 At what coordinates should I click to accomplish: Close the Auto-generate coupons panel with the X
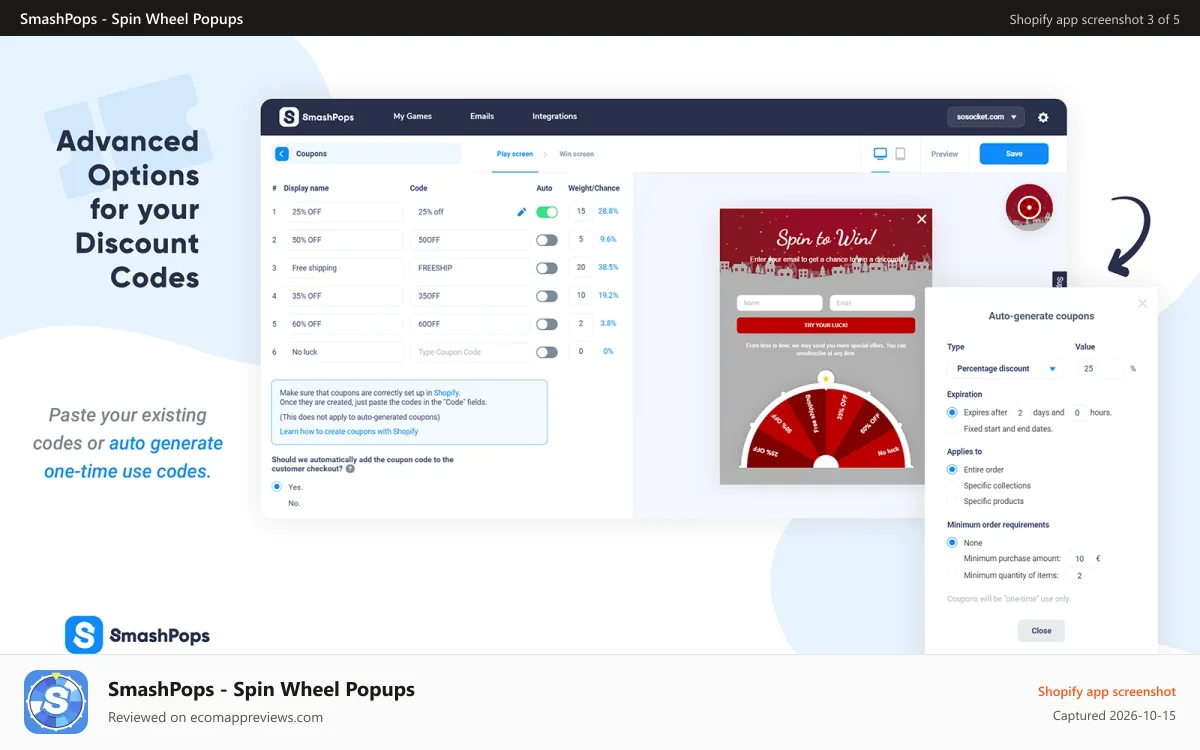[x=1143, y=303]
